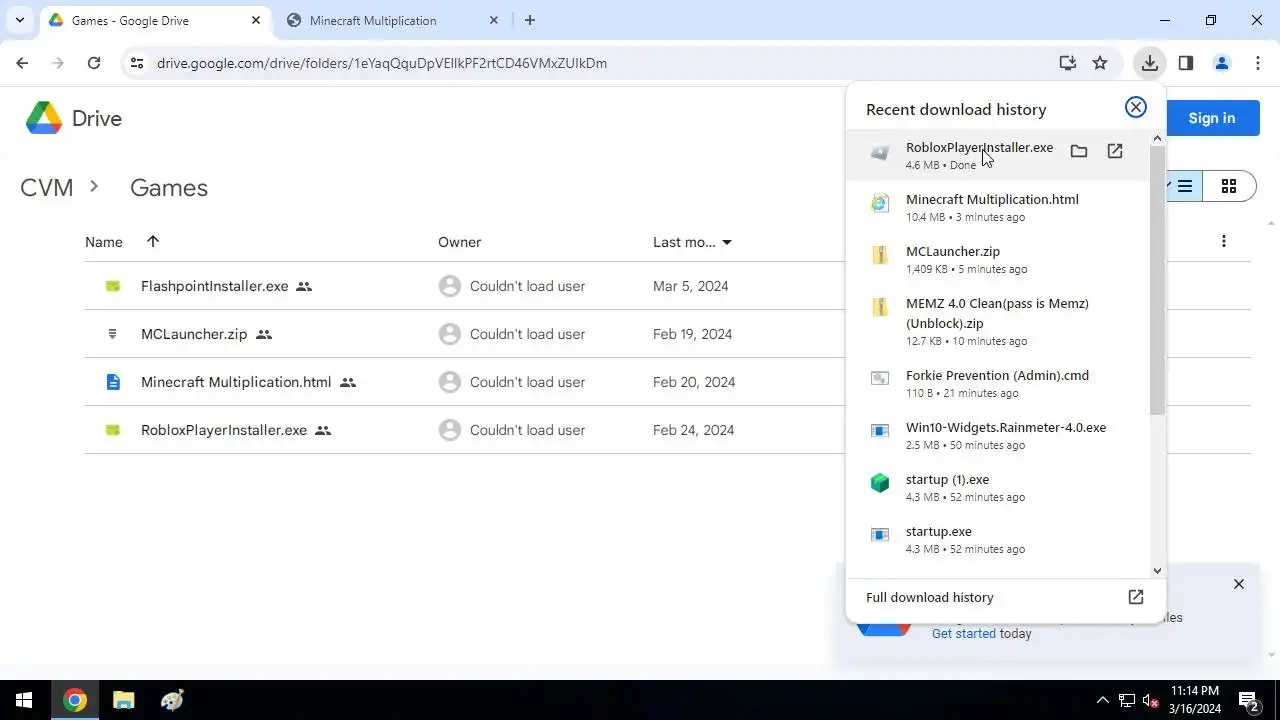Viewport: 1280px width, 720px height.
Task: Open the Last modified sort dropdown
Action: (727, 242)
